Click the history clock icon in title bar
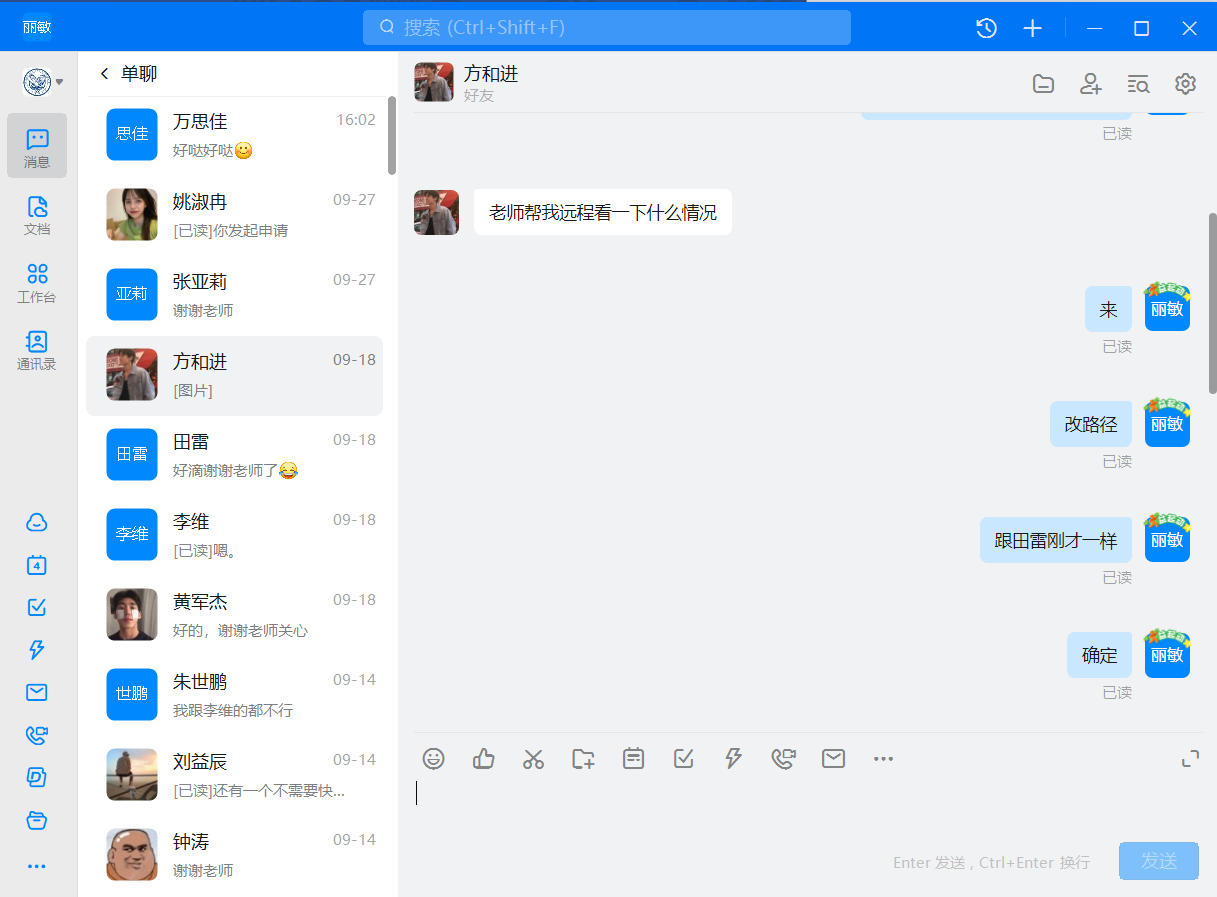The image size is (1217, 897). coord(986,28)
